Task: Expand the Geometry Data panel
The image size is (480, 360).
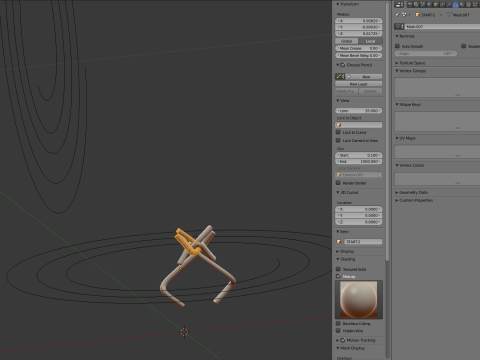Action: coord(397,192)
